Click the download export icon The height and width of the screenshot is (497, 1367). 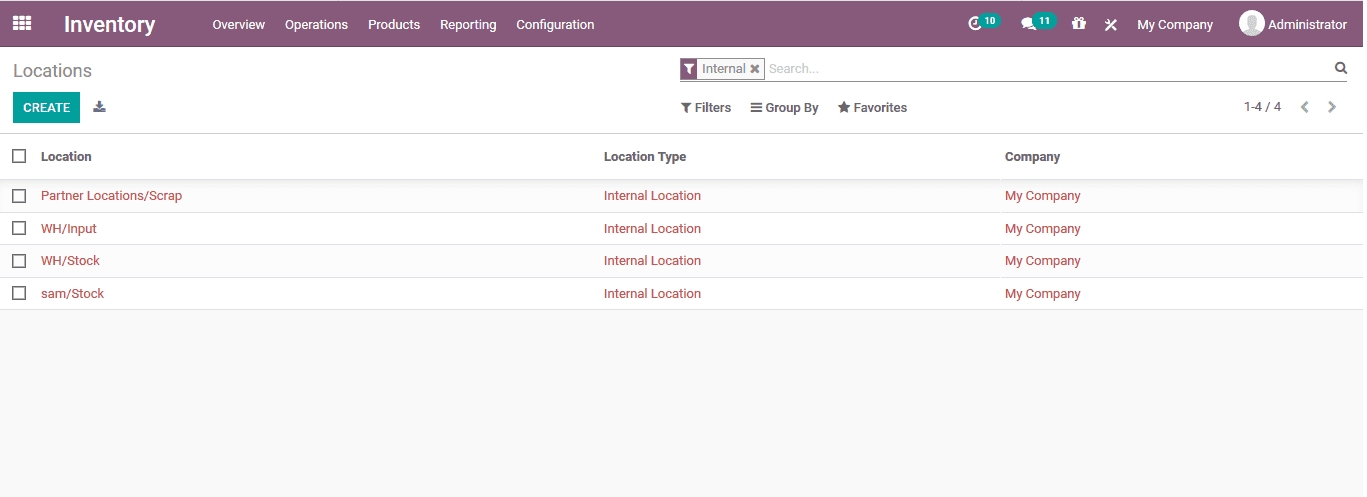click(99, 107)
